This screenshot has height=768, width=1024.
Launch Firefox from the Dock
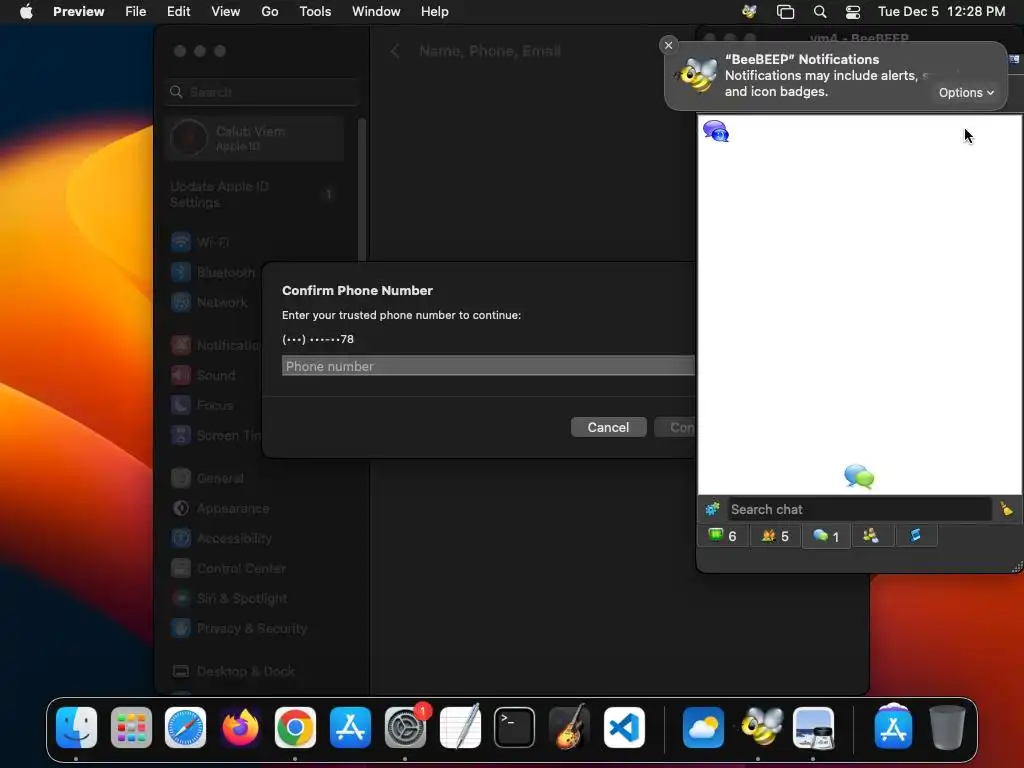[240, 728]
